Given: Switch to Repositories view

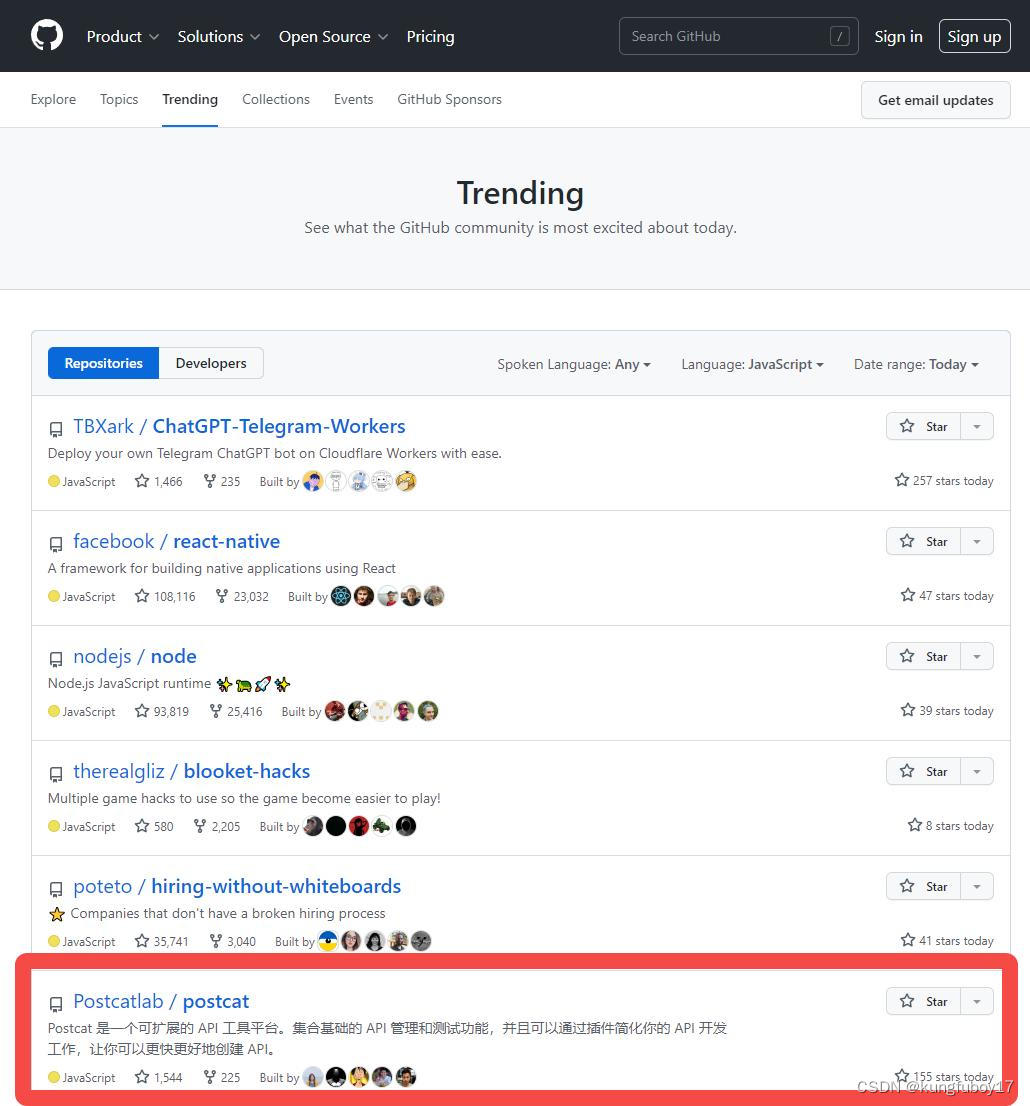Looking at the screenshot, I should (104, 363).
